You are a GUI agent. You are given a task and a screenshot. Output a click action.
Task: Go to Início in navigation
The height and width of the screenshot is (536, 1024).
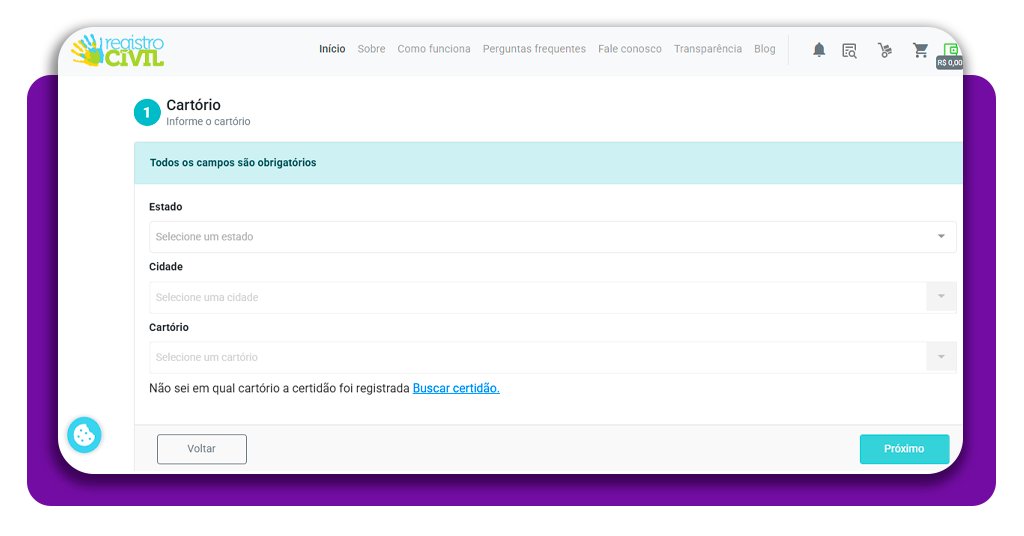[x=332, y=49]
